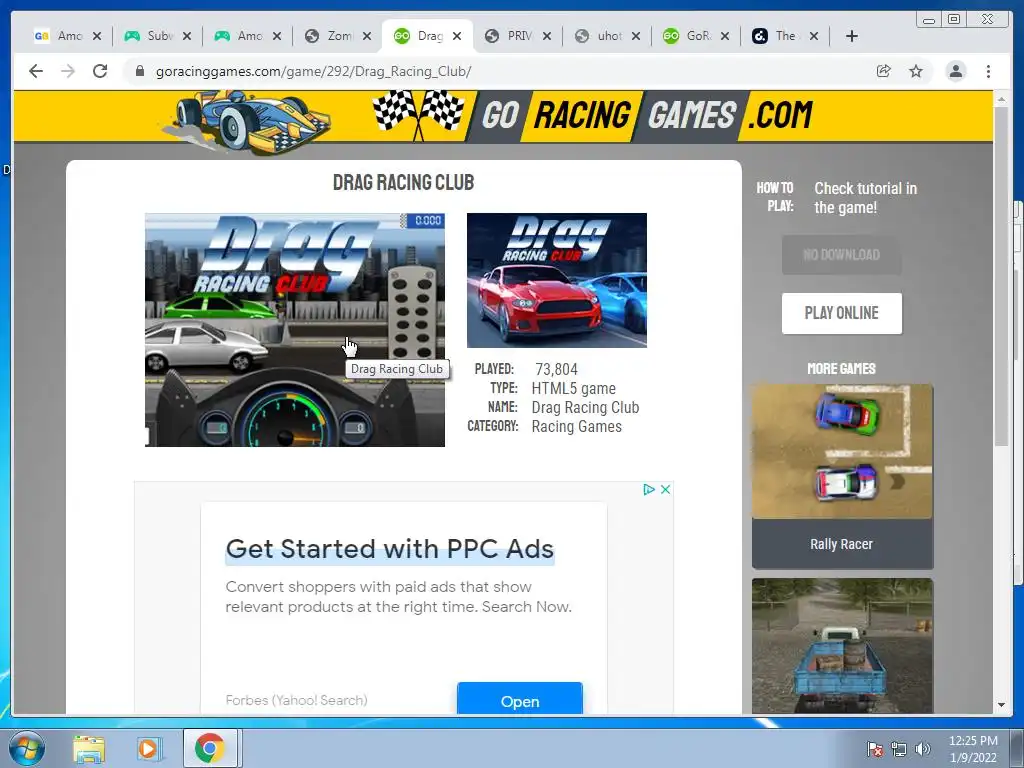This screenshot has width=1024, height=768.
Task: Click the No Download button
Action: [x=842, y=255]
